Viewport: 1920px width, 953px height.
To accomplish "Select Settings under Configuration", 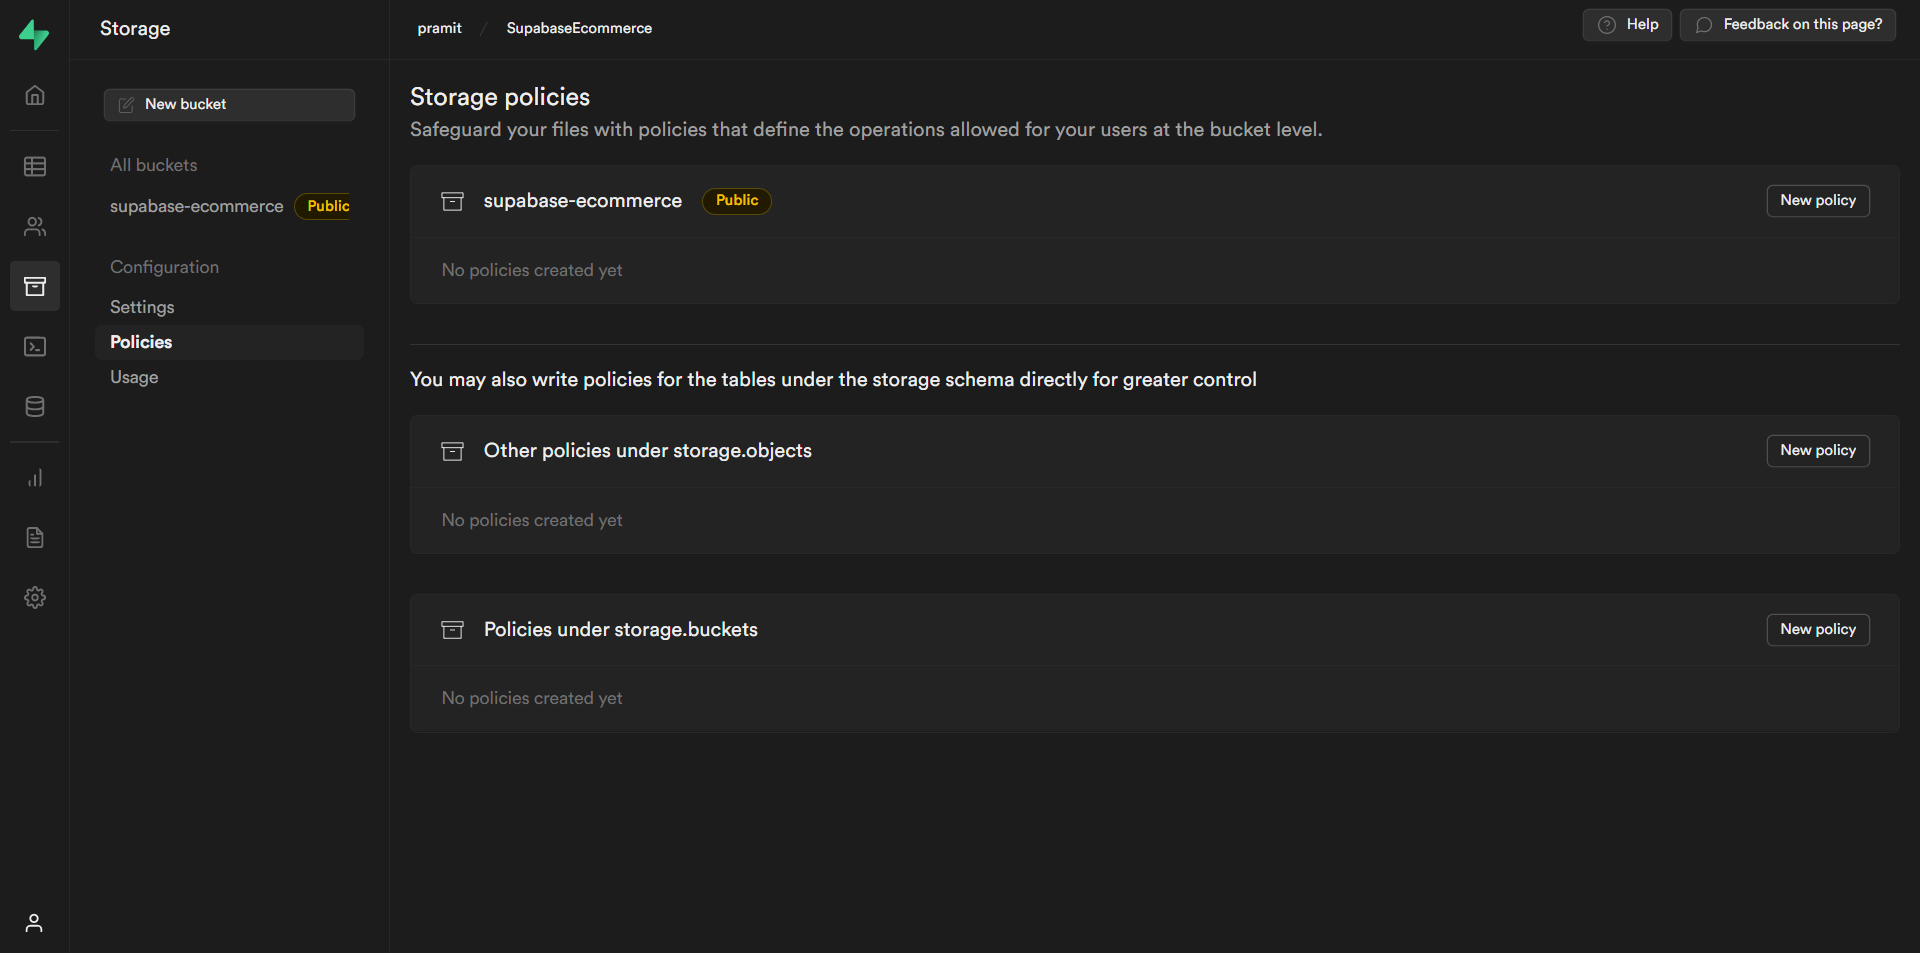I will tap(142, 307).
